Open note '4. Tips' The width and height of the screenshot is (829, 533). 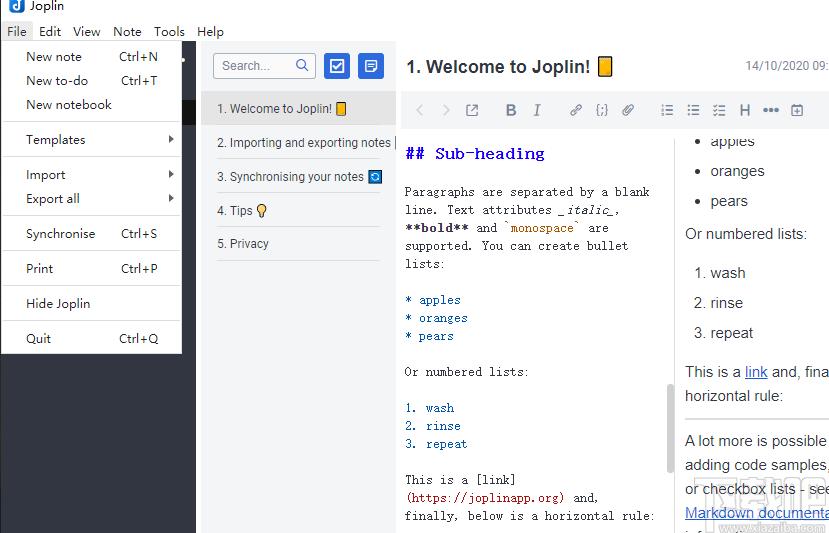tap(299, 210)
